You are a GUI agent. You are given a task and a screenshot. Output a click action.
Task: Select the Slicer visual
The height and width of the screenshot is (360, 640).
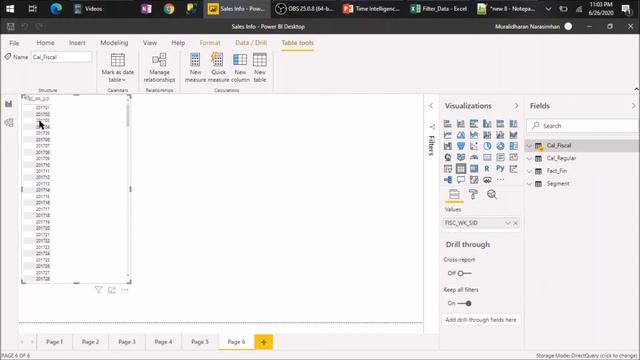tap(448, 169)
